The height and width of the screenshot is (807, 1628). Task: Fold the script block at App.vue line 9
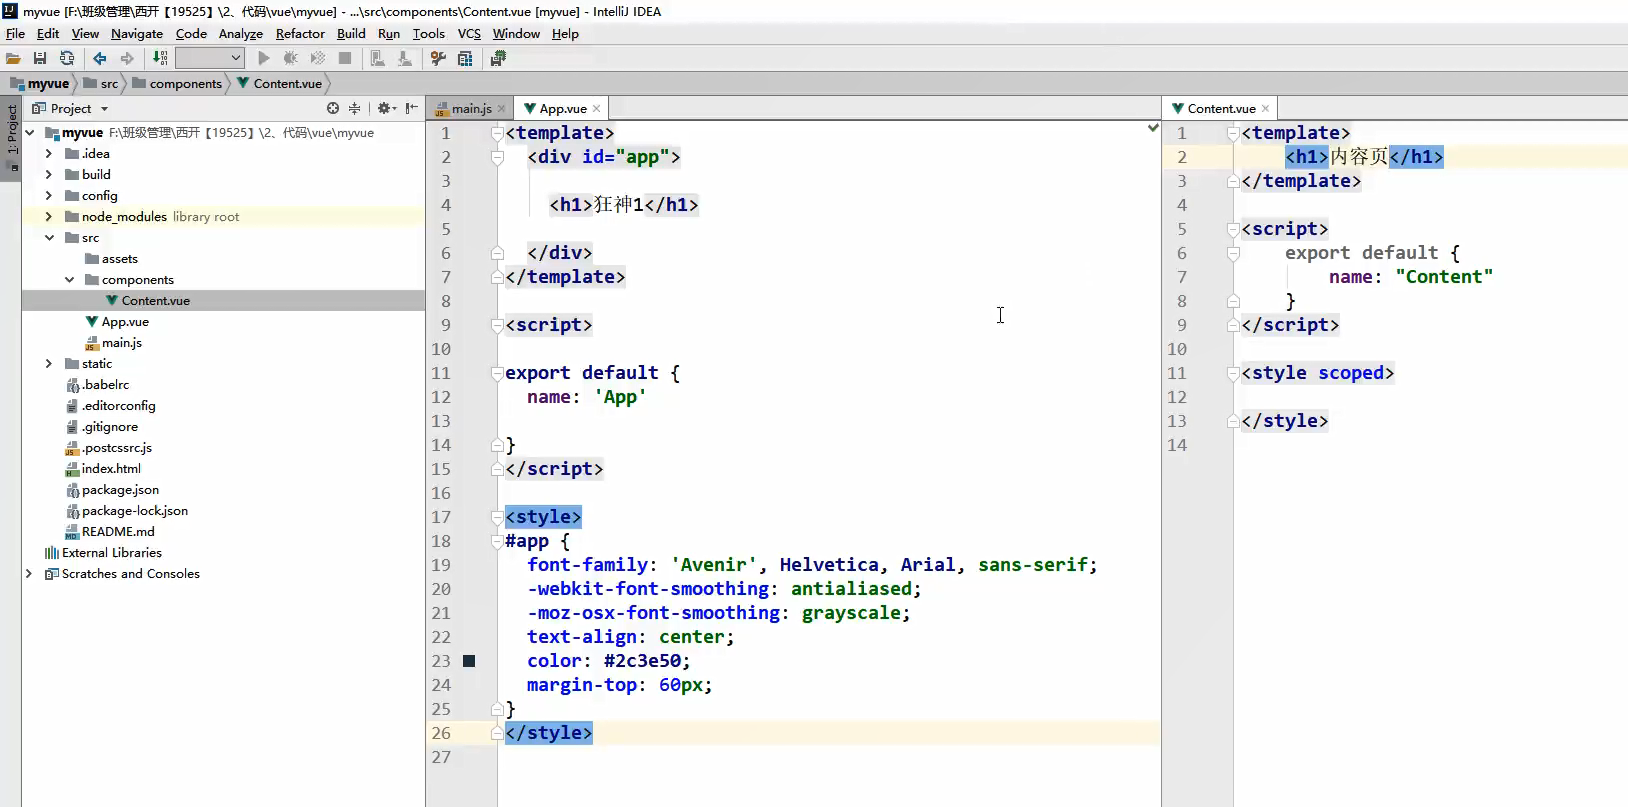point(497,325)
